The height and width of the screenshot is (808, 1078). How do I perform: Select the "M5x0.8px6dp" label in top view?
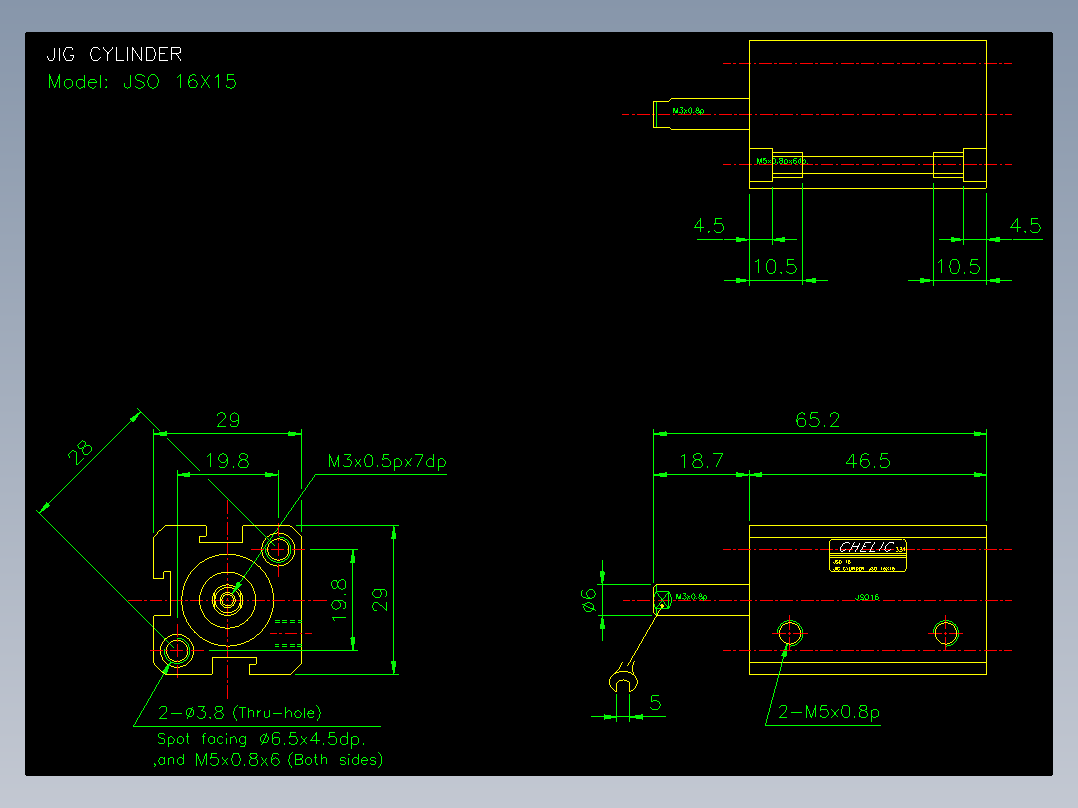click(782, 162)
